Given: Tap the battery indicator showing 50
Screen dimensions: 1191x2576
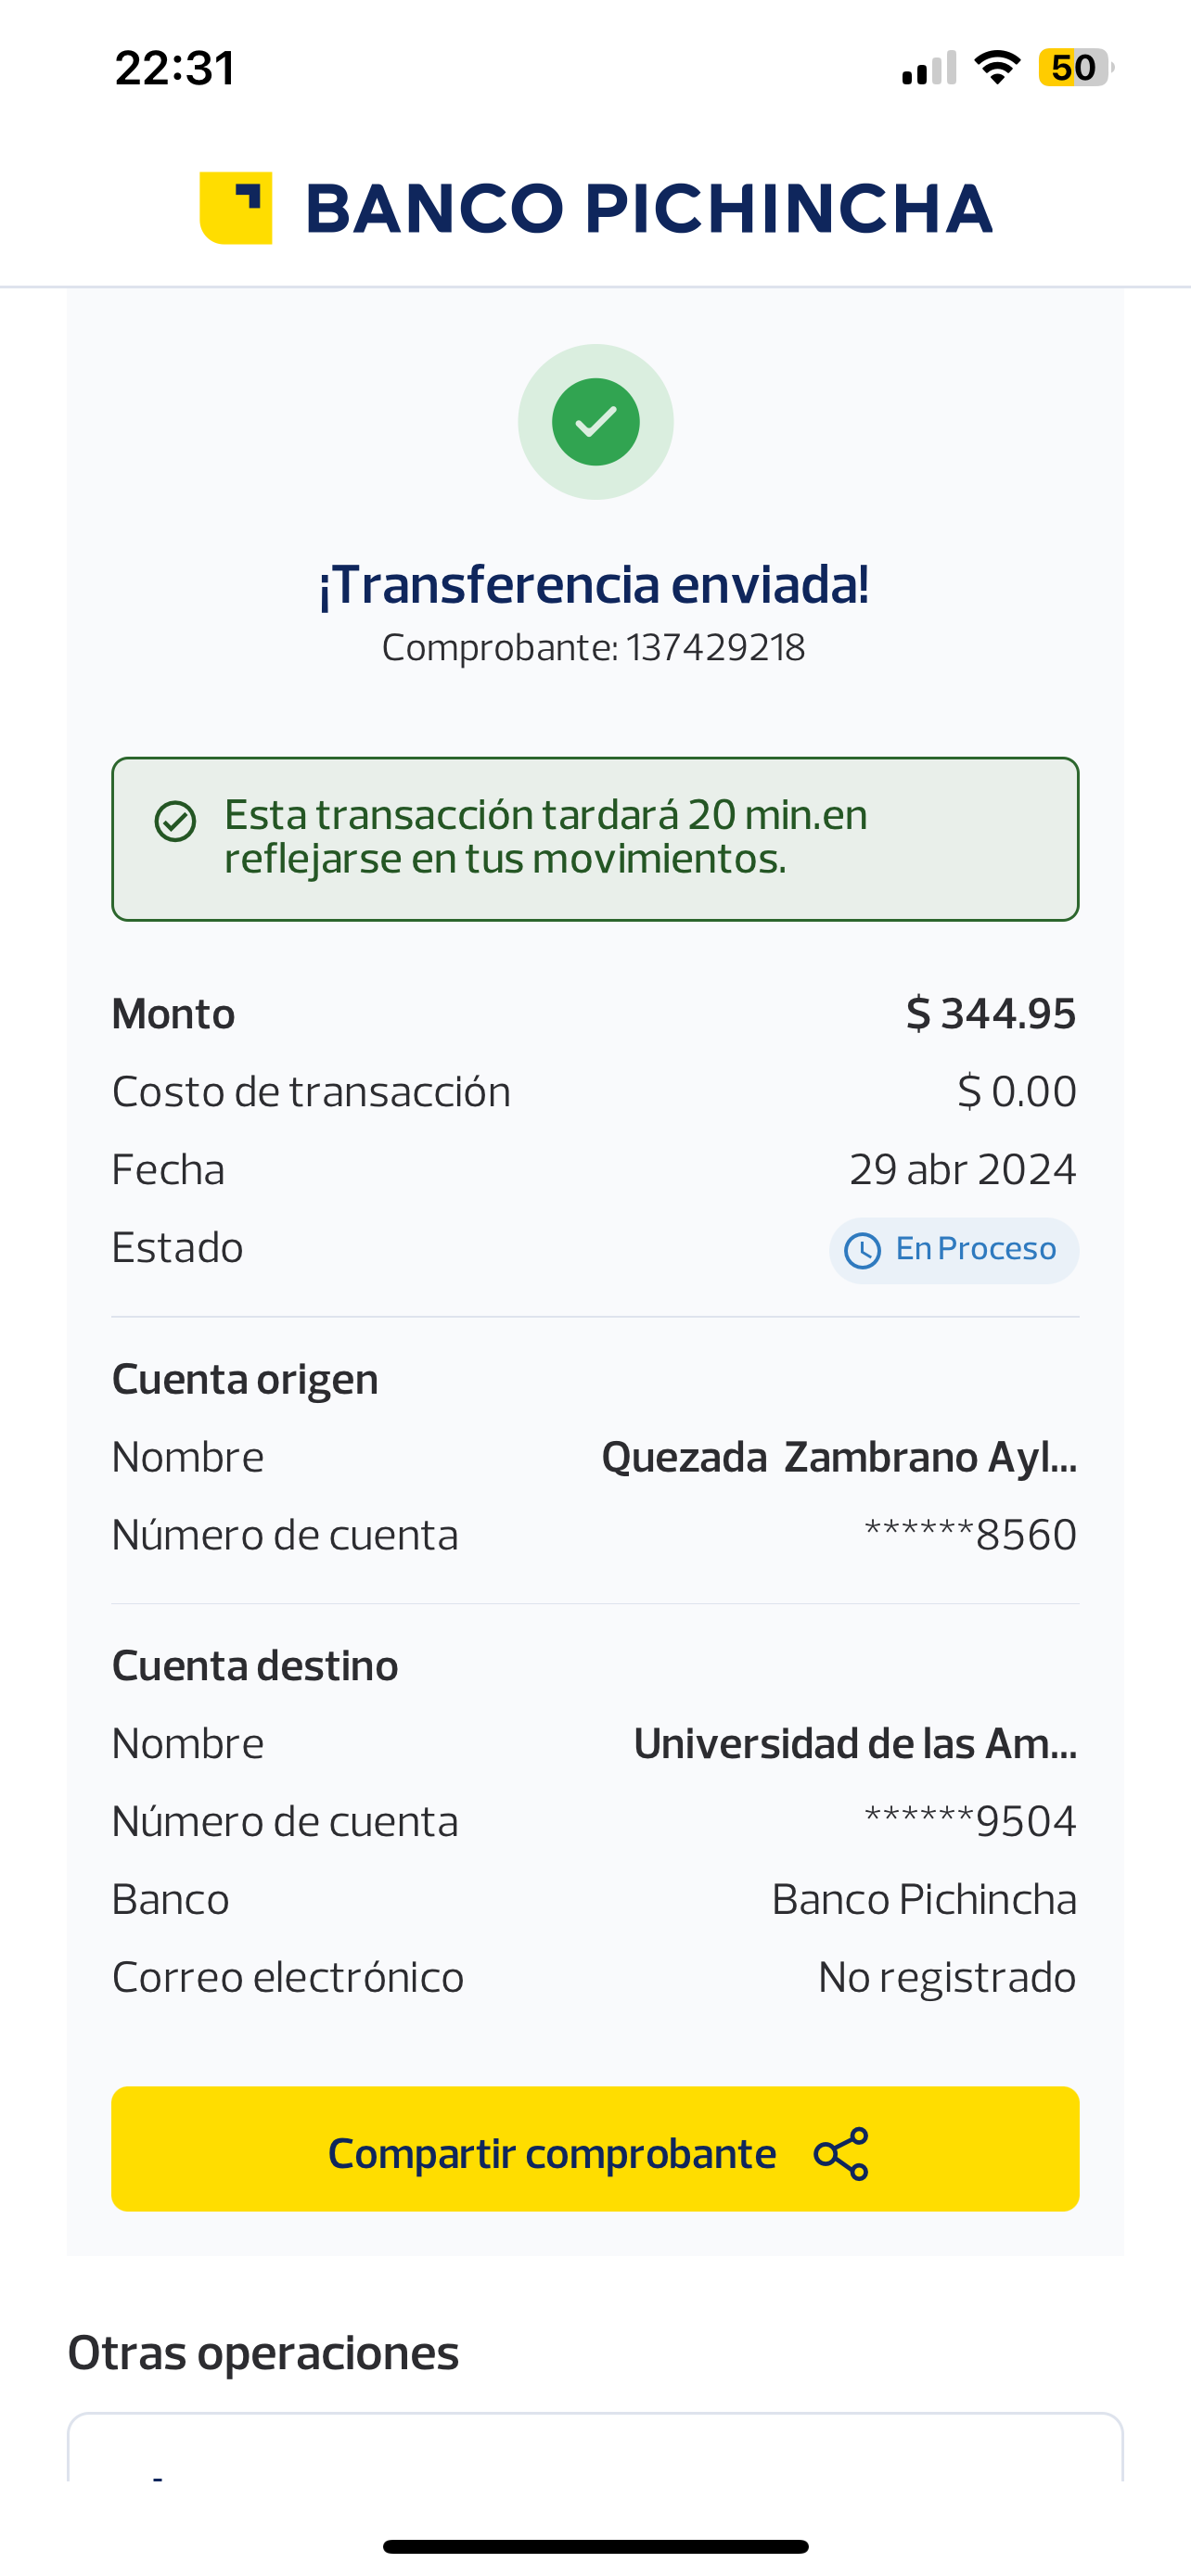Looking at the screenshot, I should pyautogui.click(x=1075, y=68).
